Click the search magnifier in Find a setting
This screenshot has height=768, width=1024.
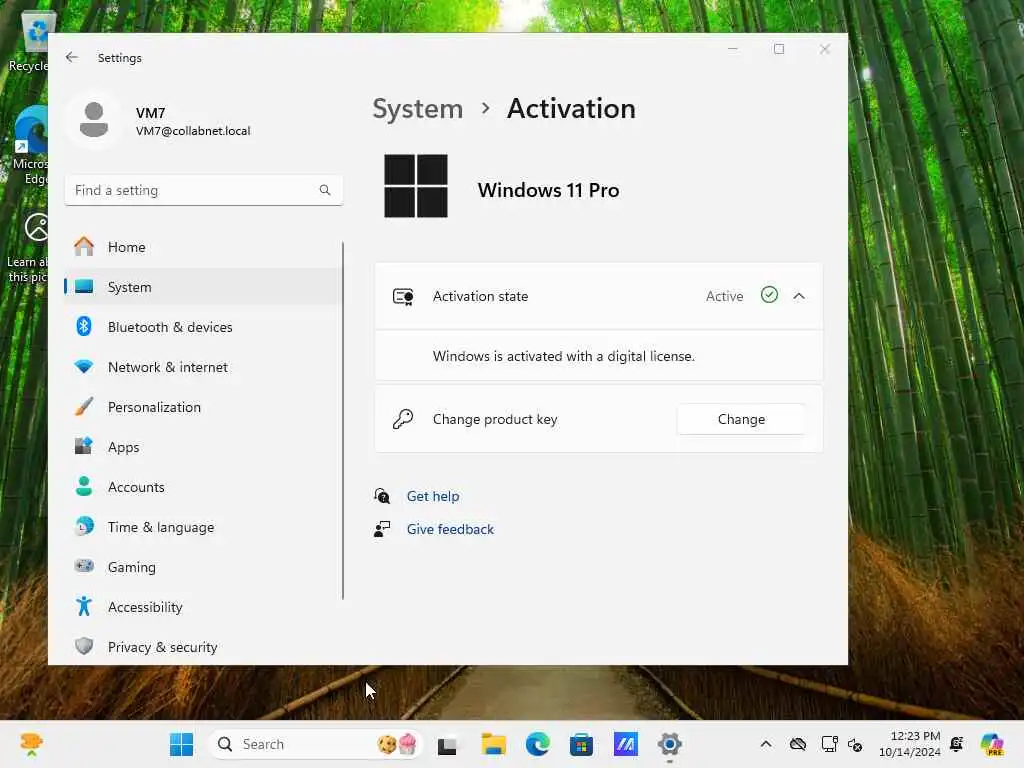click(x=325, y=190)
